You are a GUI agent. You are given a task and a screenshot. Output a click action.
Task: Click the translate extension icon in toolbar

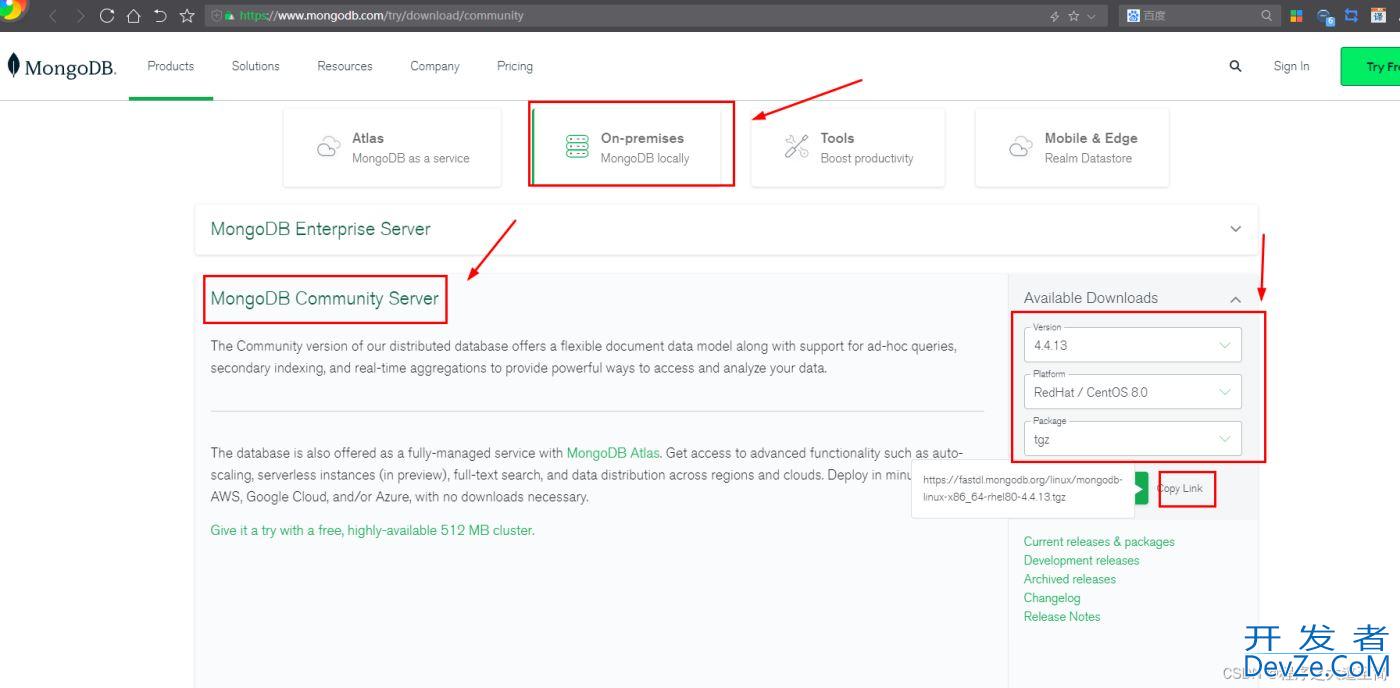click(x=1378, y=16)
